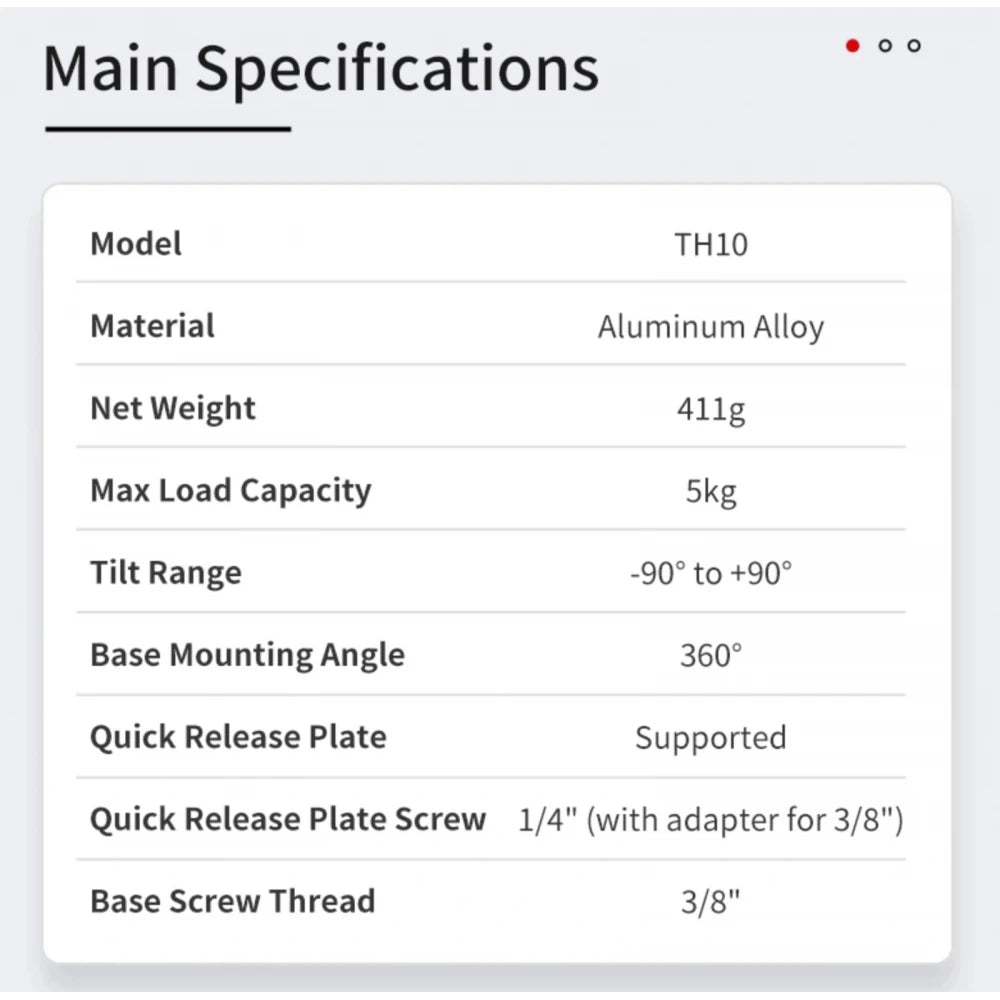1000x1000 pixels.
Task: Select the TH10 model value
Action: click(711, 245)
